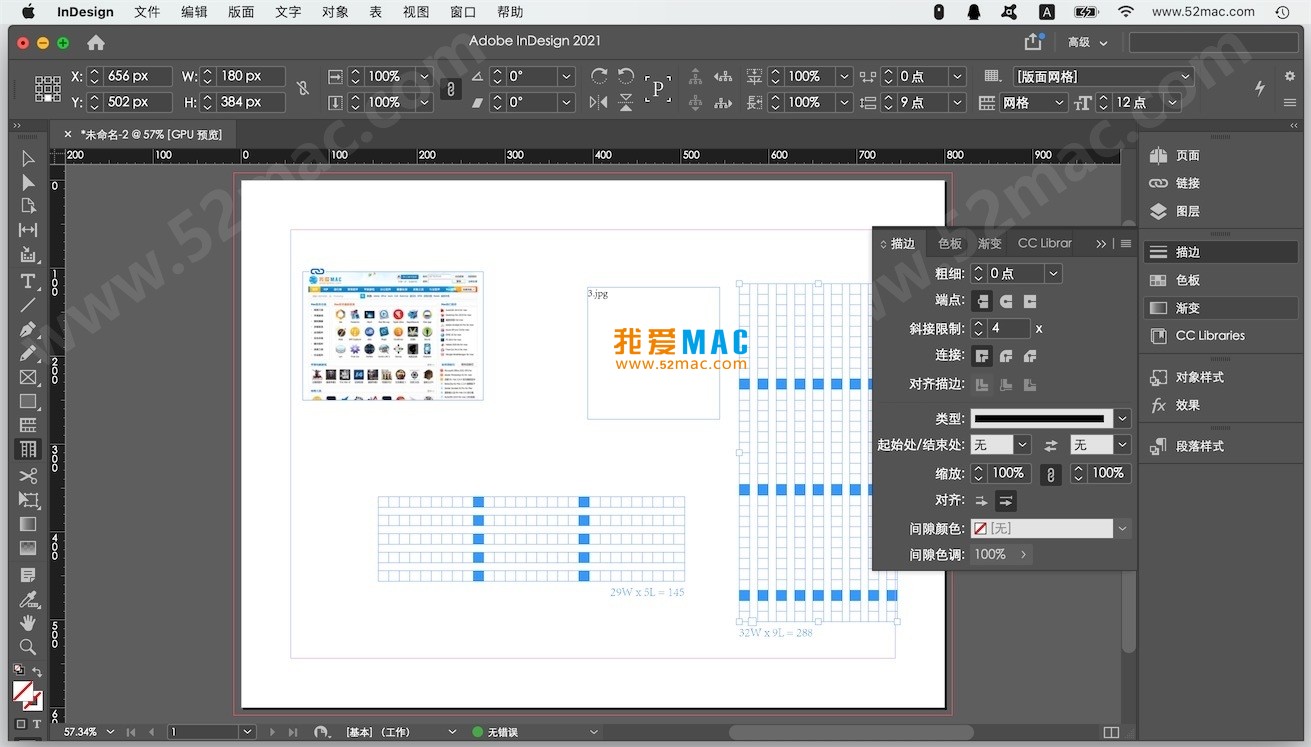Click the rotate 90° clockwise icon
This screenshot has width=1311, height=747.
599,76
